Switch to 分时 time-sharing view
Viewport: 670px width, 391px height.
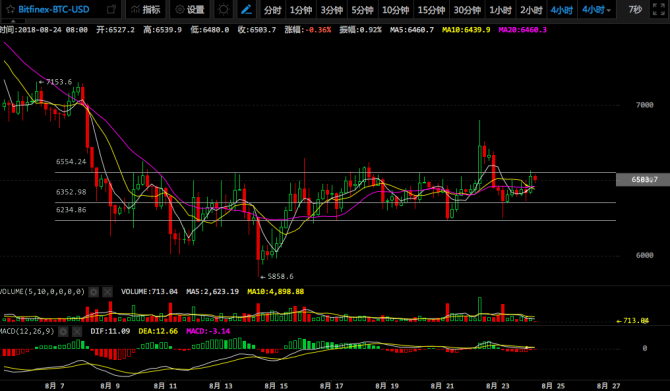pos(272,10)
